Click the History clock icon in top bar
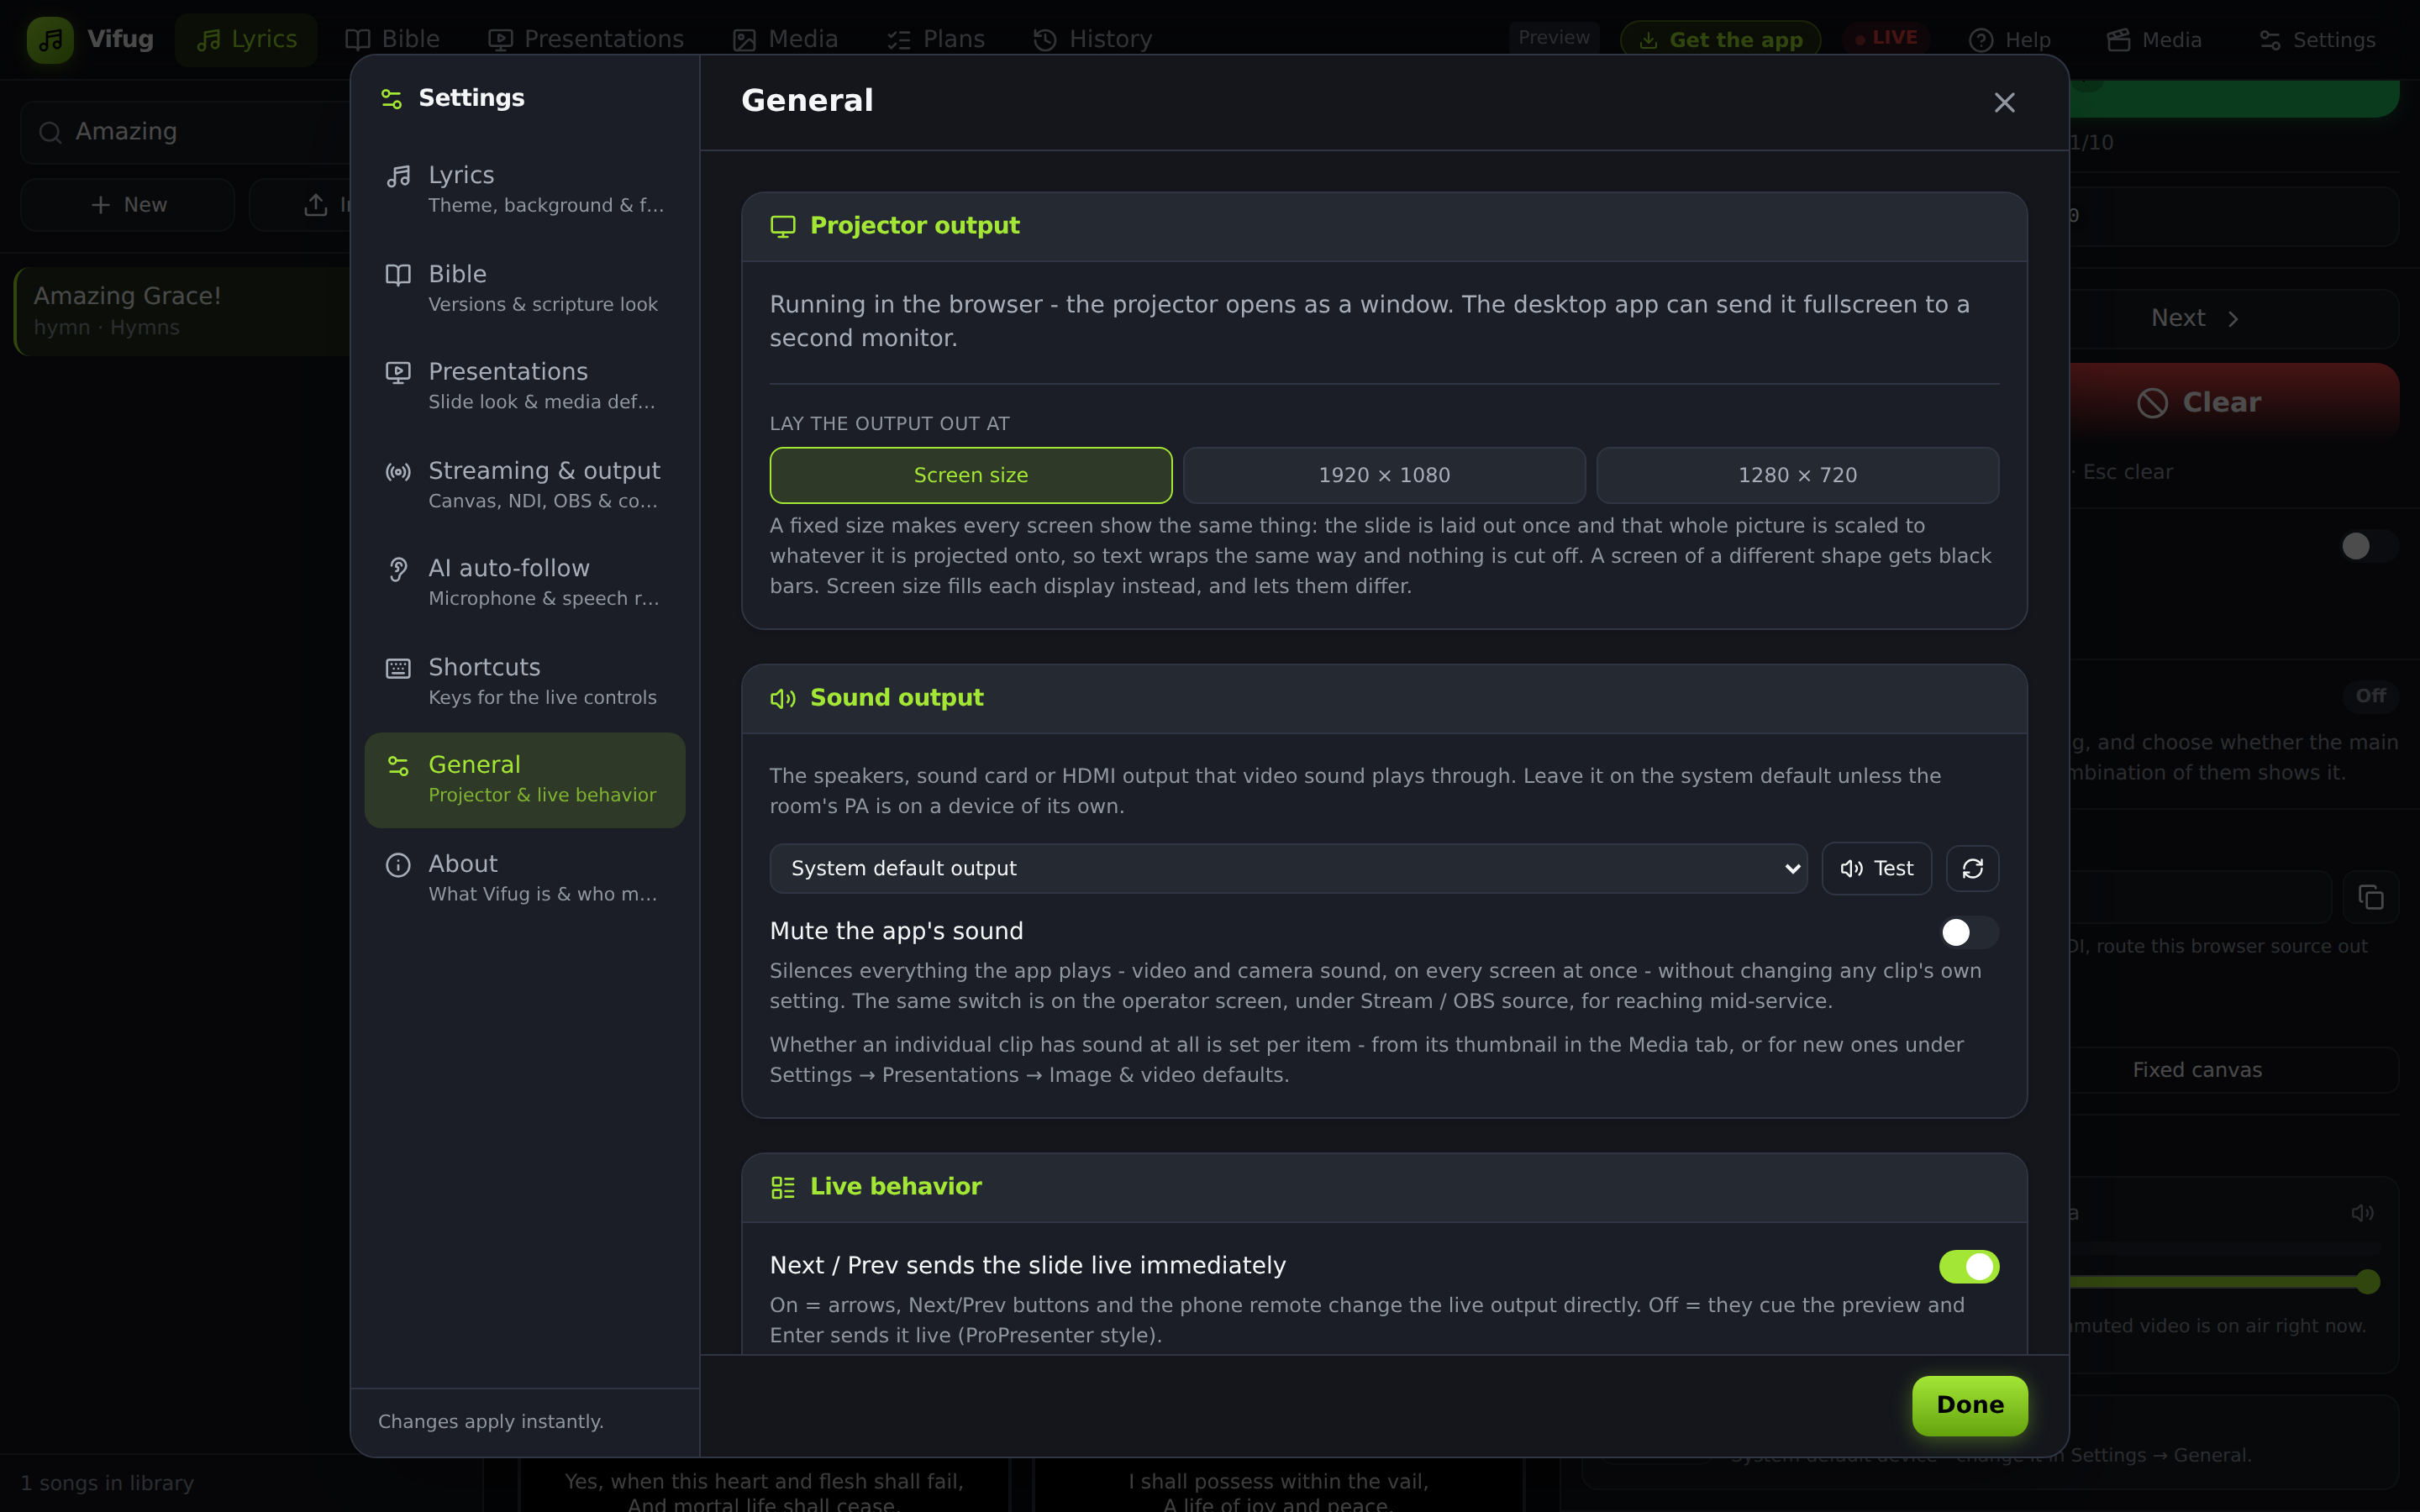 (x=1044, y=39)
